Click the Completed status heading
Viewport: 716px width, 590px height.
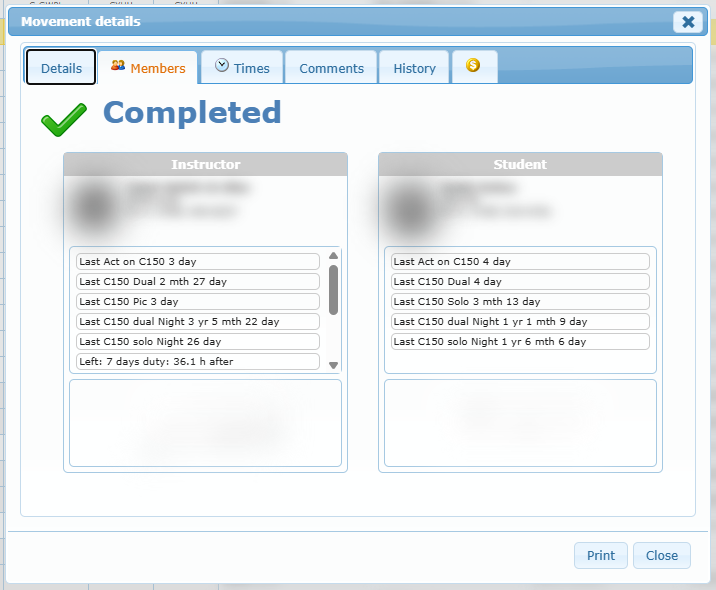192,112
